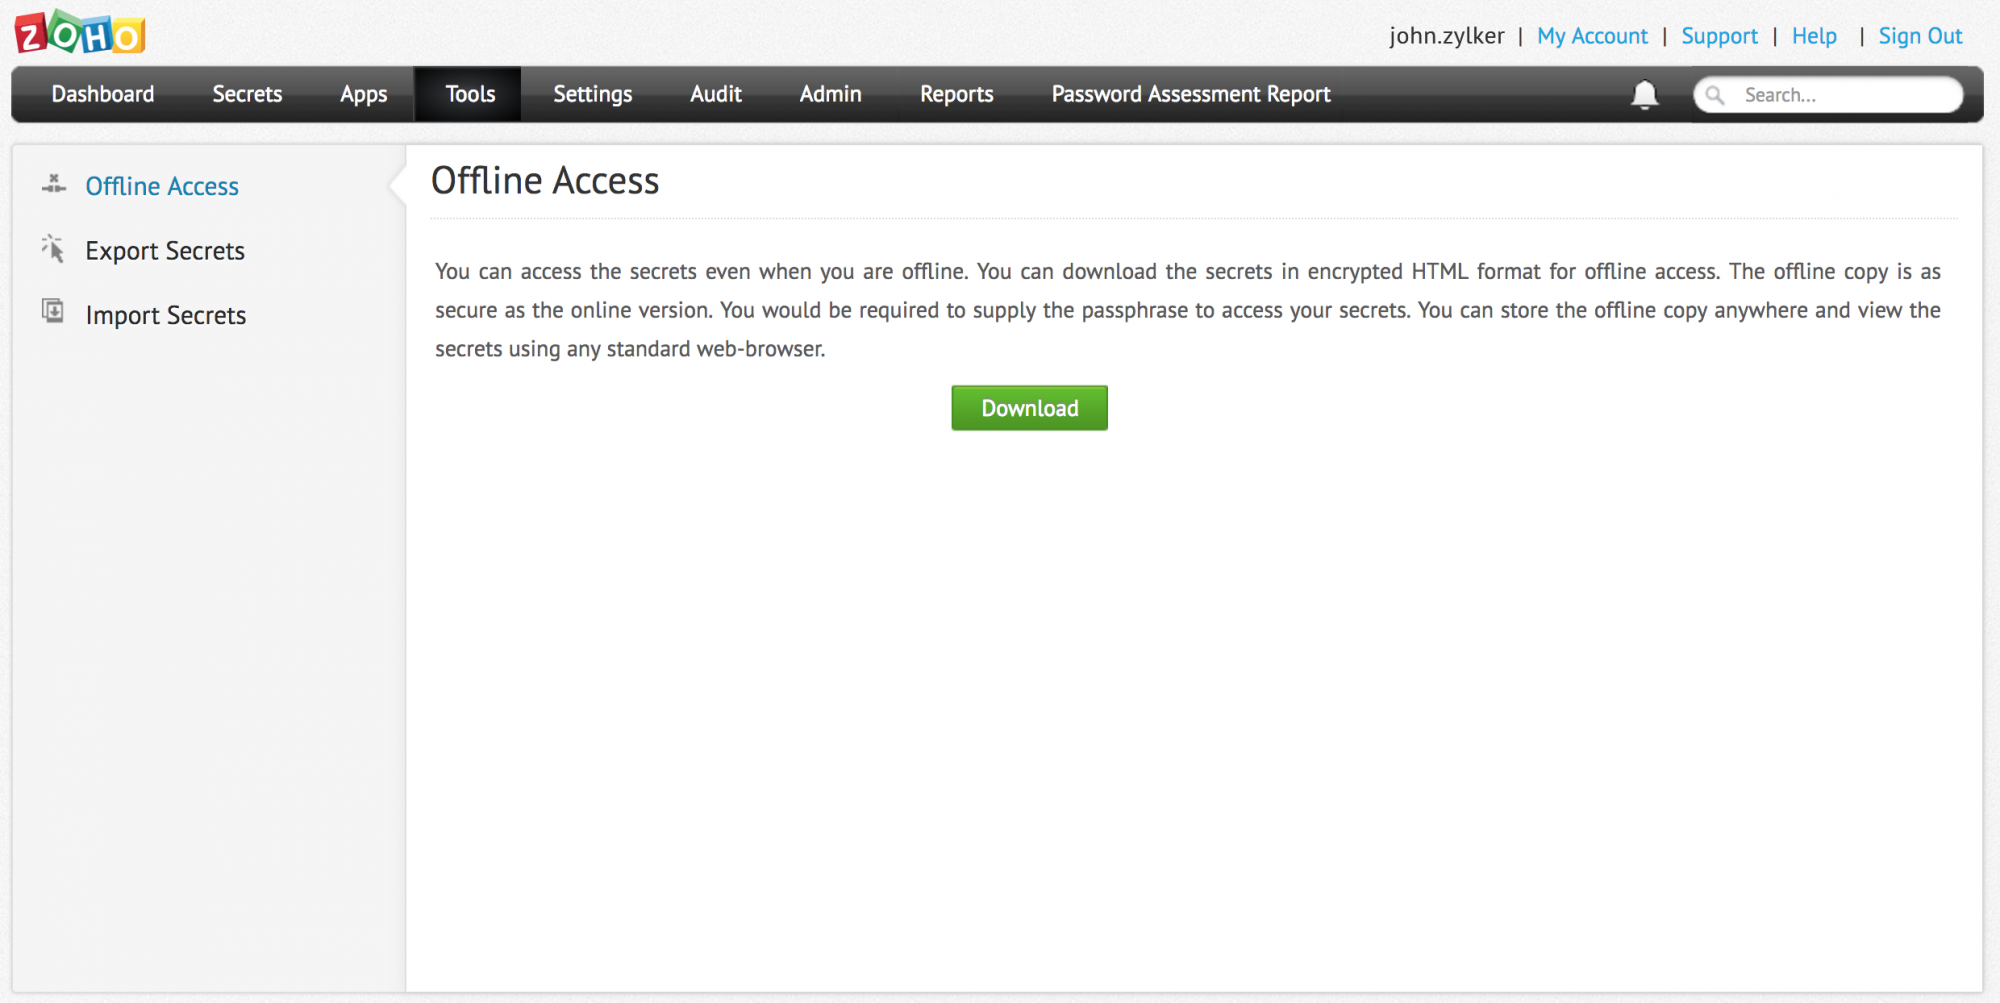
Task: Open Export Secrets in sidebar
Action: click(165, 250)
